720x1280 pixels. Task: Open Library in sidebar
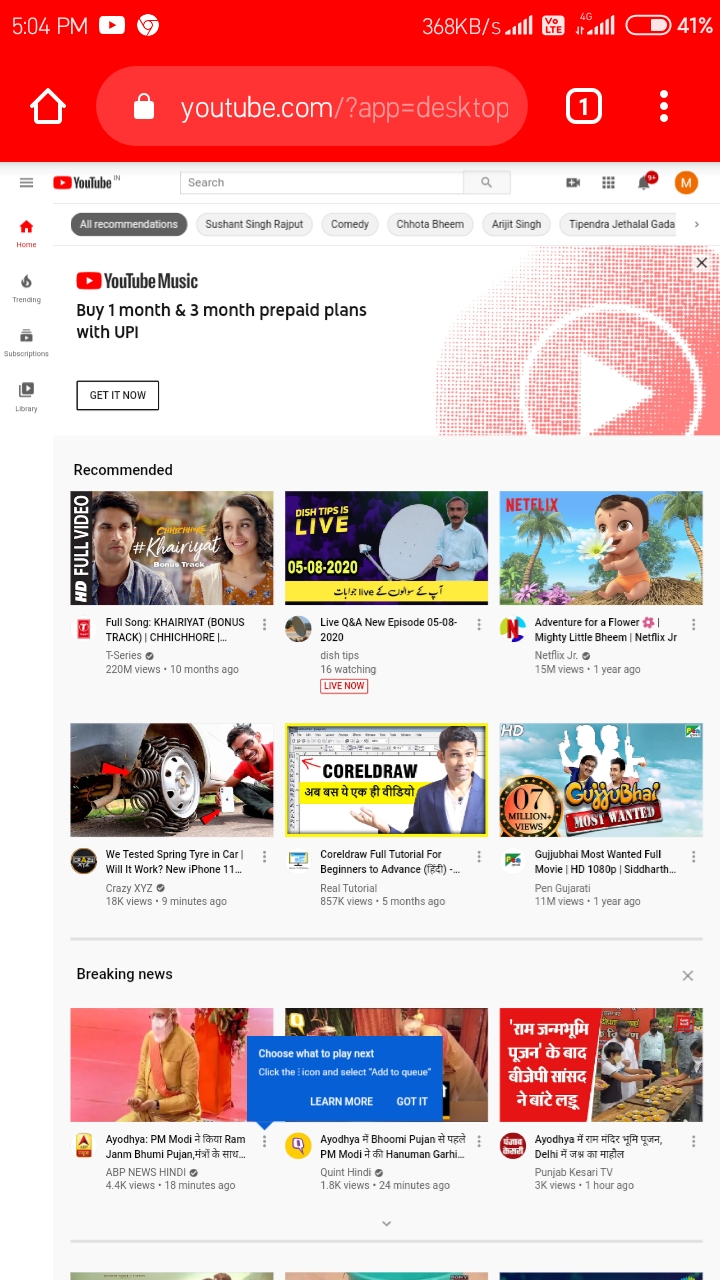pyautogui.click(x=26, y=397)
